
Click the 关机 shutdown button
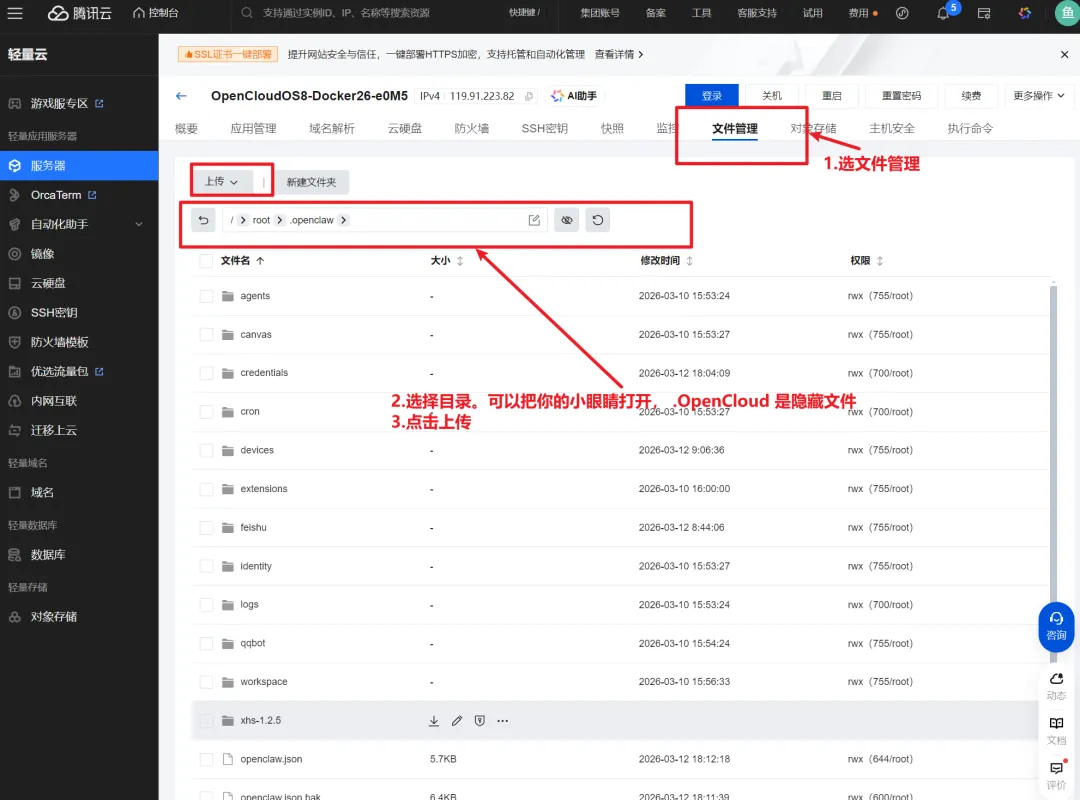(771, 96)
